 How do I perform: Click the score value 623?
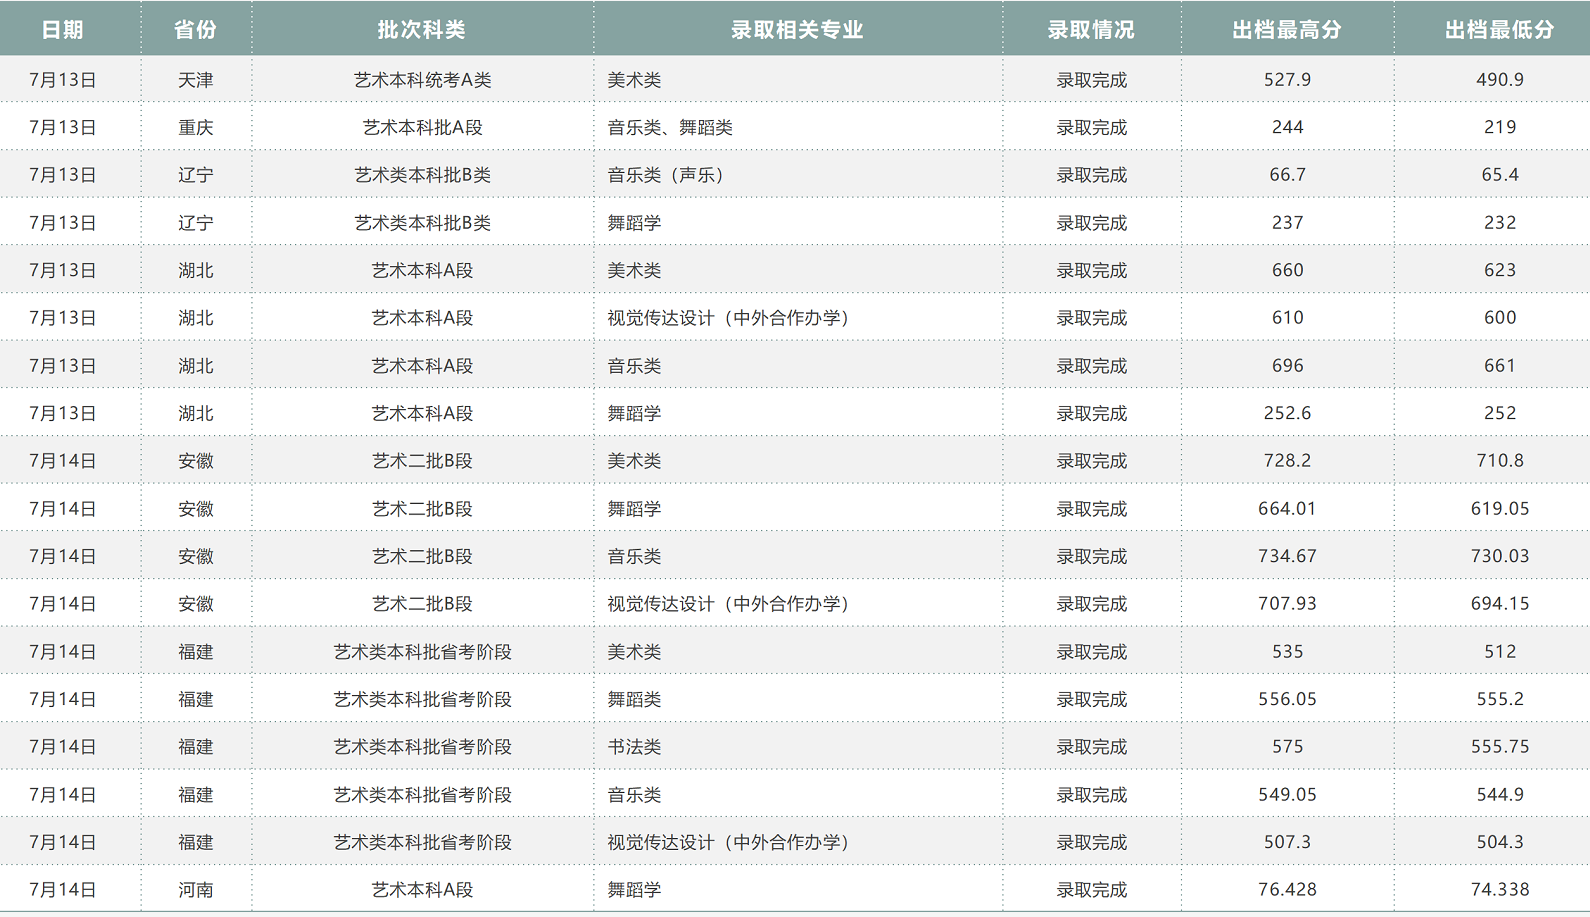tap(1500, 270)
